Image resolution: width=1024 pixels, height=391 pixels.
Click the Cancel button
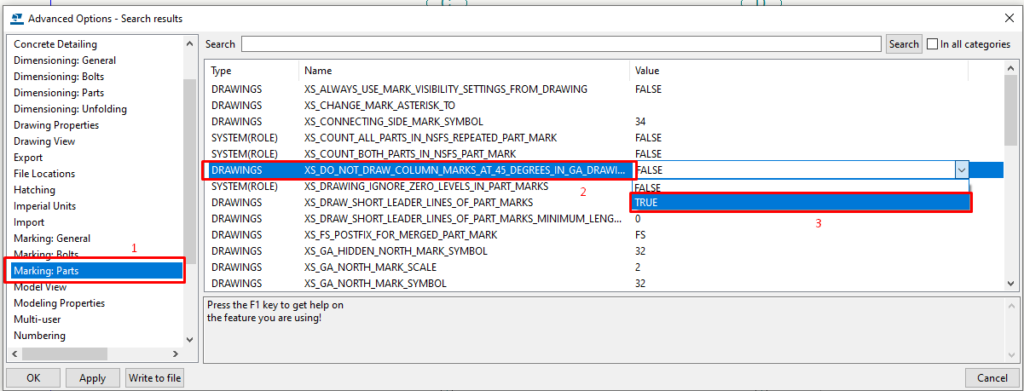pyautogui.click(x=991, y=378)
